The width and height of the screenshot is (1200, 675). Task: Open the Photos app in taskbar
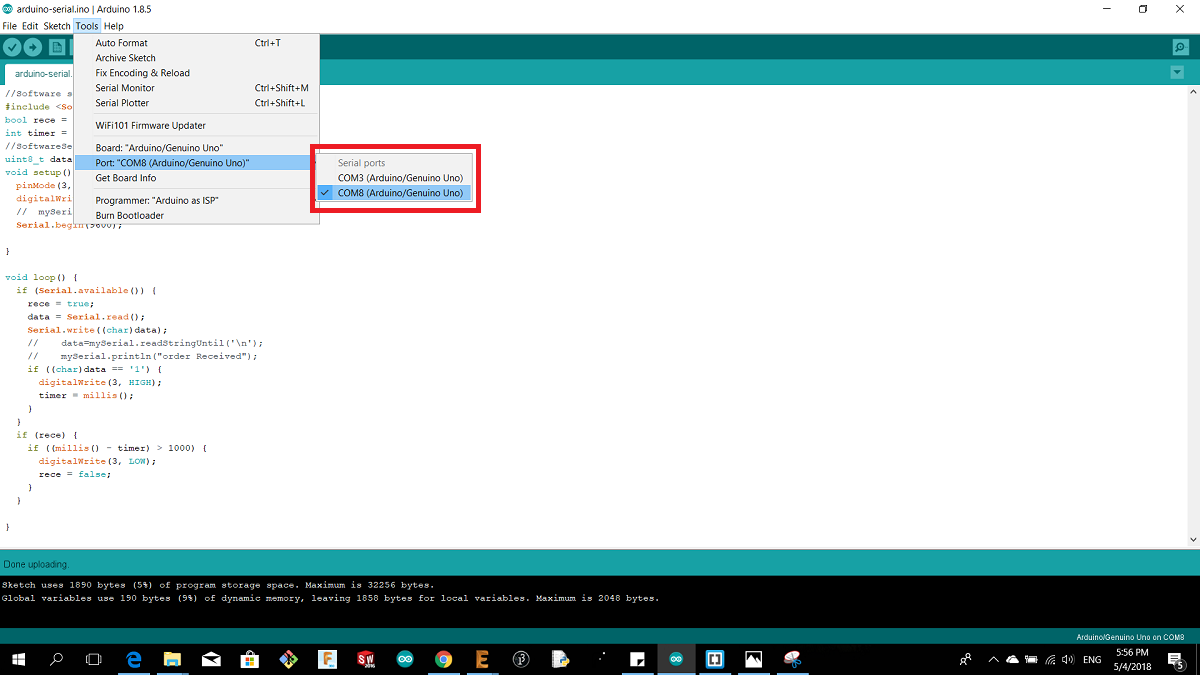pyautogui.click(x=754, y=660)
